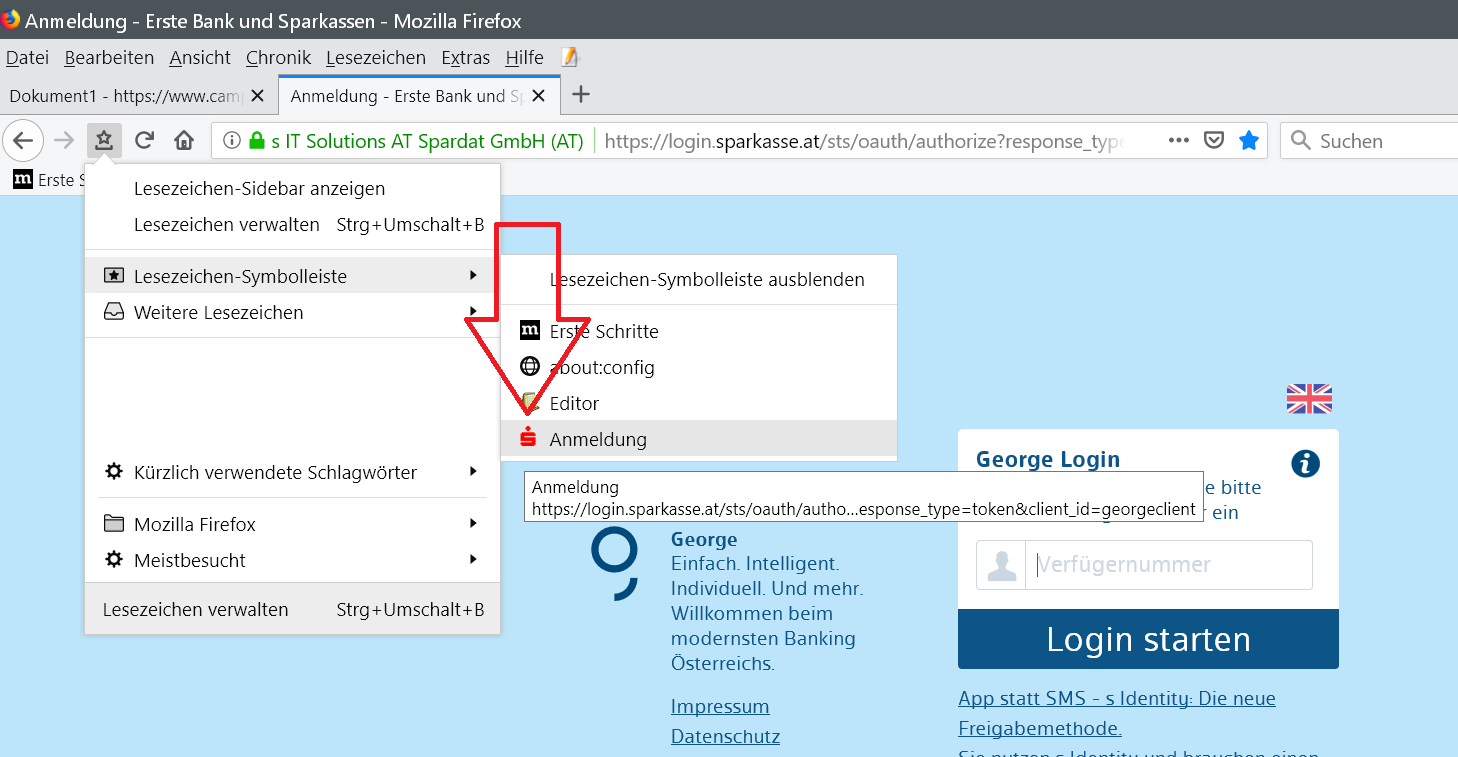Select Lesezeichen-Sidebar anzeigen menu entry

(x=259, y=189)
